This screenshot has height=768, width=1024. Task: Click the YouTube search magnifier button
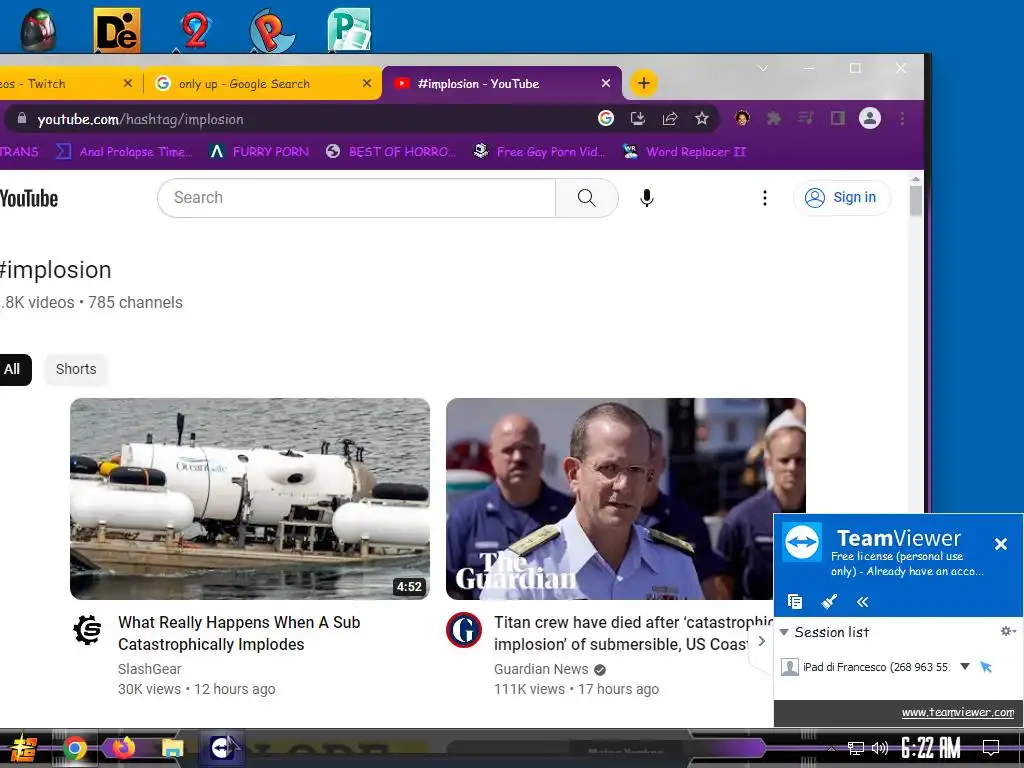(586, 197)
